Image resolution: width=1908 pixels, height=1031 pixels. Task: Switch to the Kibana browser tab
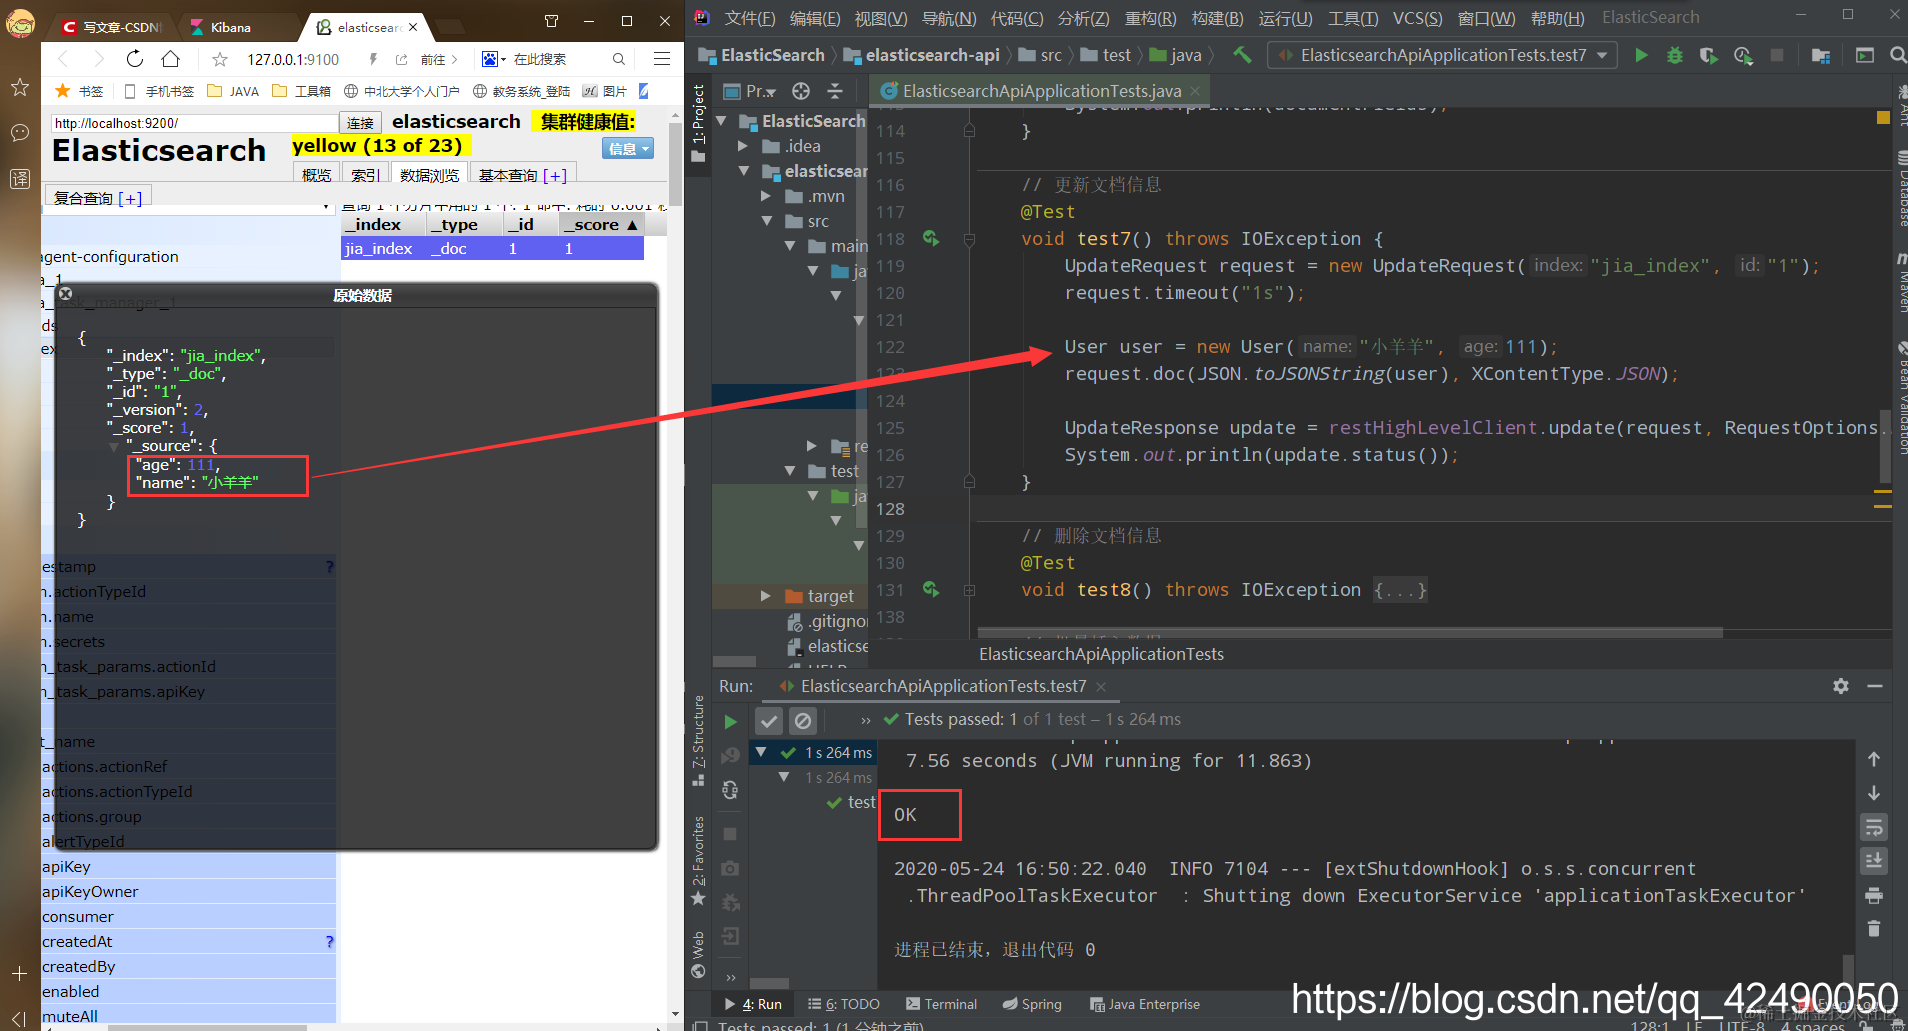[x=232, y=27]
